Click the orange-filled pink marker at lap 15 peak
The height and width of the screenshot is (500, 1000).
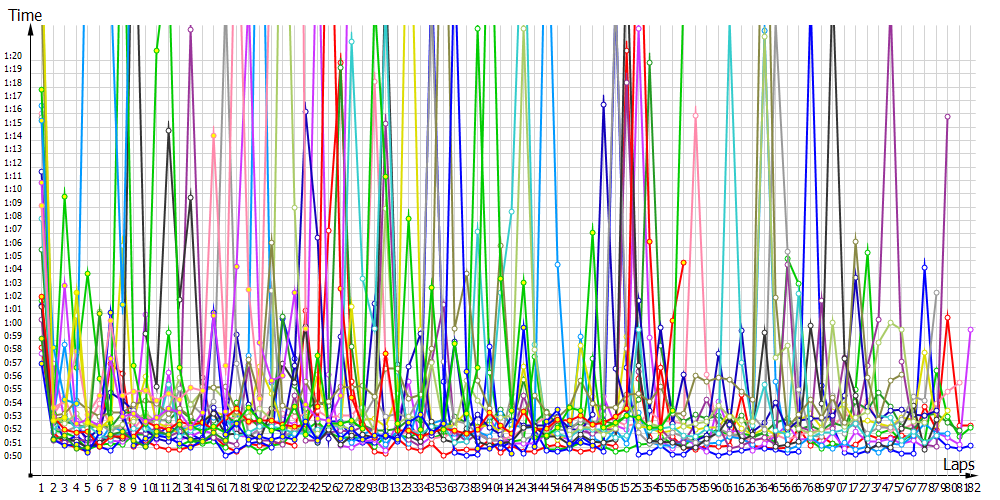pos(213,136)
